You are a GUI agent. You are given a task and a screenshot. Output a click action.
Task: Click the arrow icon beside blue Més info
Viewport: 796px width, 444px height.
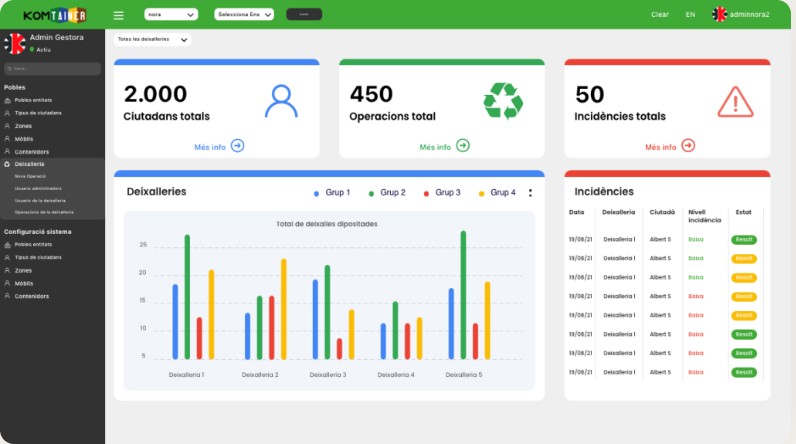[x=237, y=146]
